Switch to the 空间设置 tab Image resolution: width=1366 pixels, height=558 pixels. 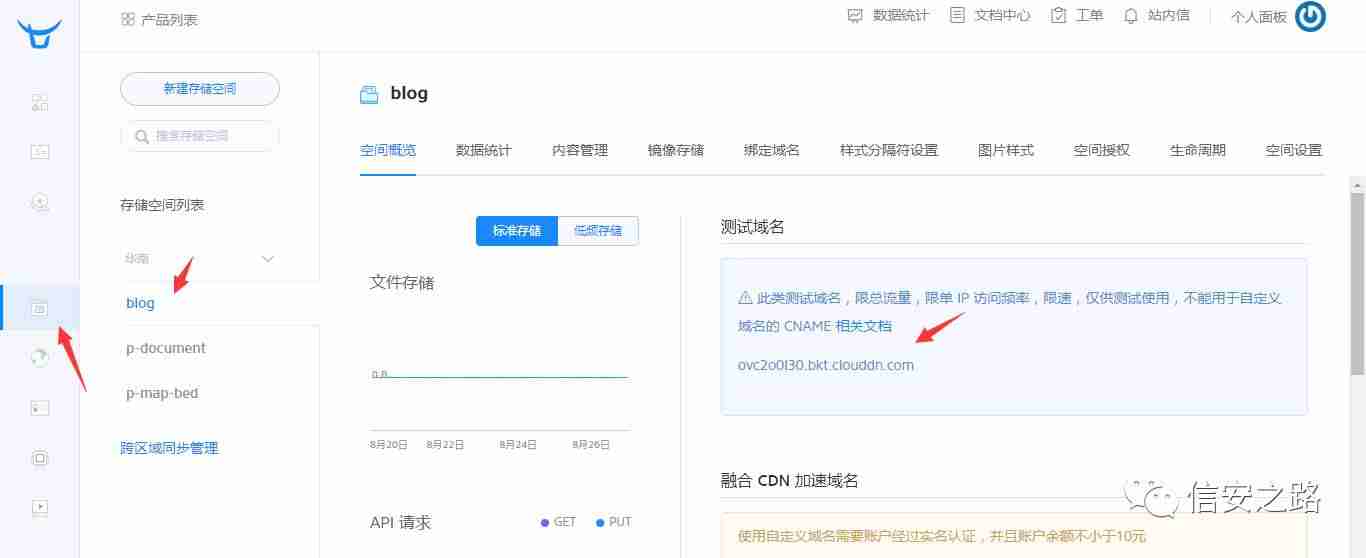coord(1294,150)
